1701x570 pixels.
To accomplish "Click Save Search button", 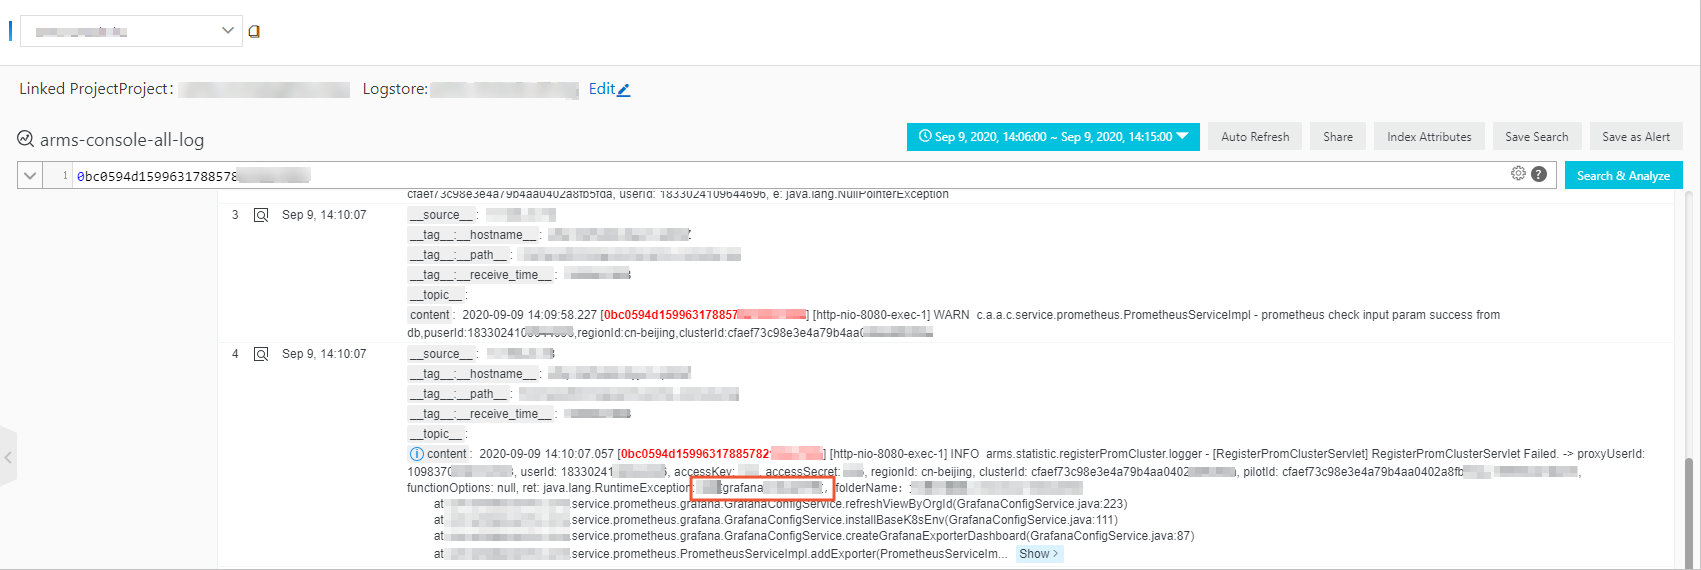I will (x=1536, y=137).
